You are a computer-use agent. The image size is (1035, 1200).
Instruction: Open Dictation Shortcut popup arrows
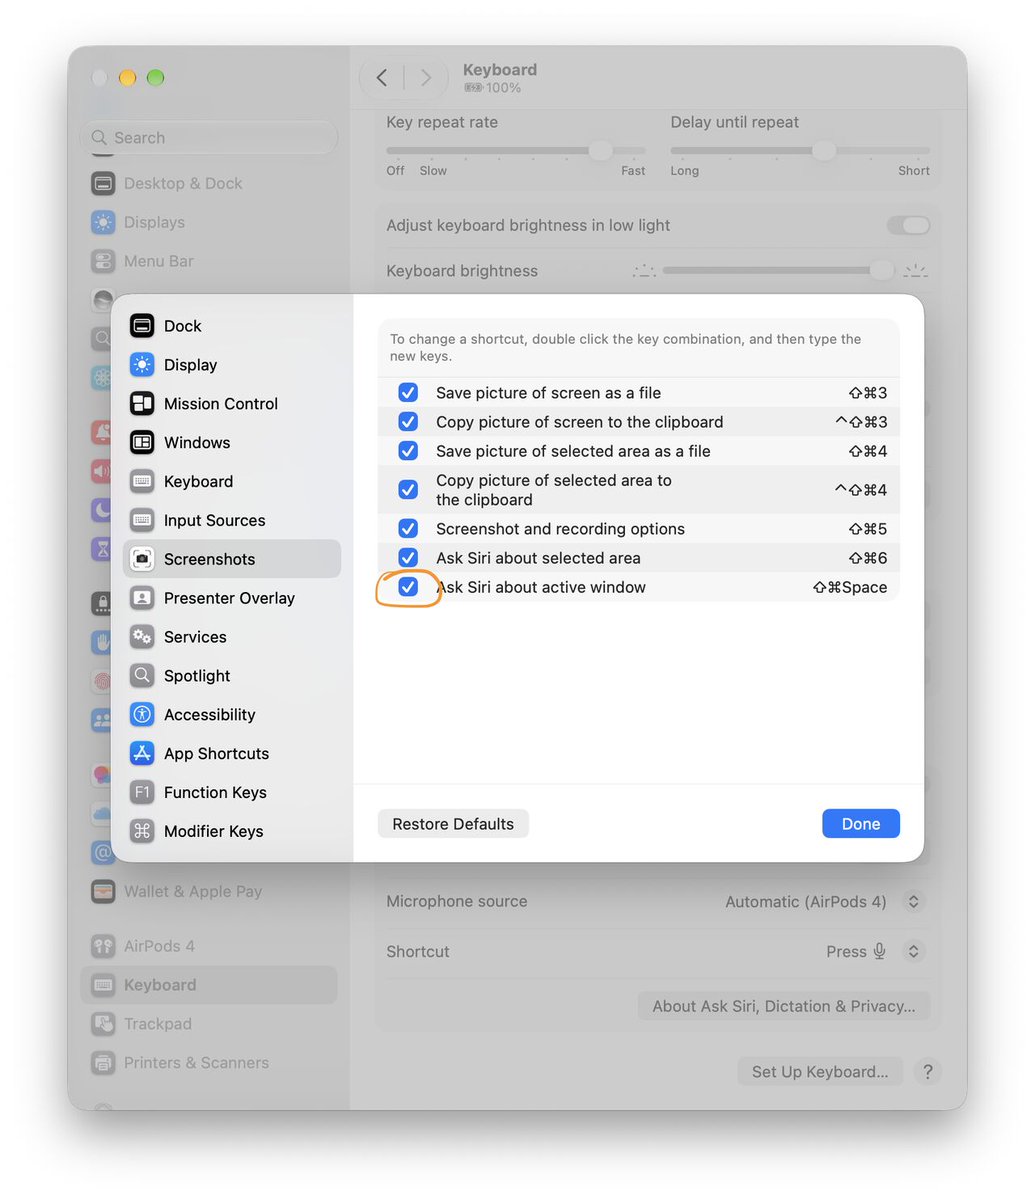pyautogui.click(x=913, y=952)
